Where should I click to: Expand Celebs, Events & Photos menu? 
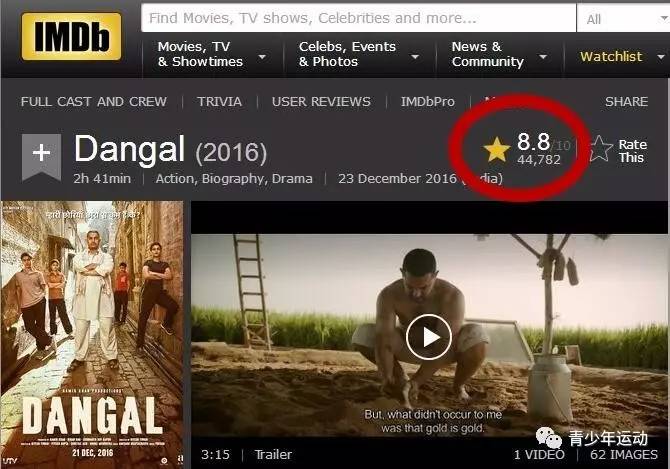[x=359, y=54]
